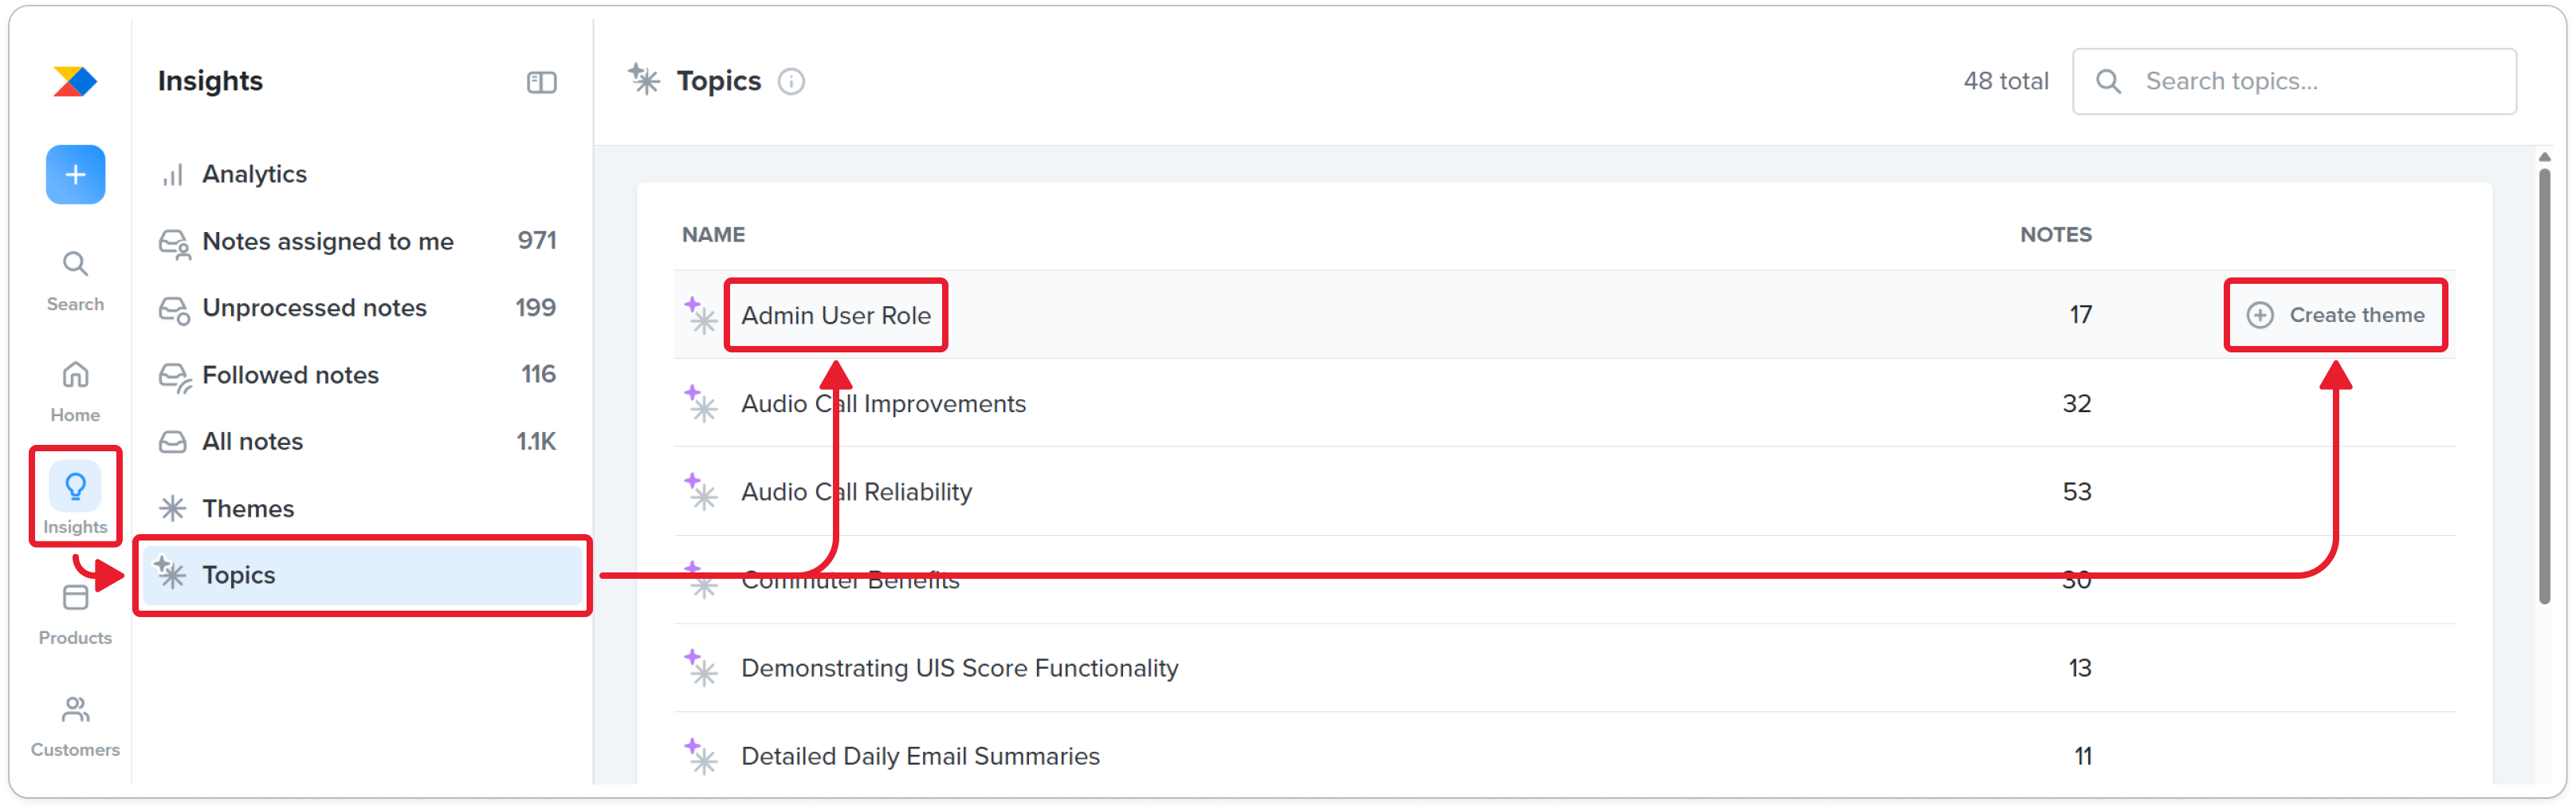Click Create theme button
The image size is (2576, 810).
(x=2335, y=315)
